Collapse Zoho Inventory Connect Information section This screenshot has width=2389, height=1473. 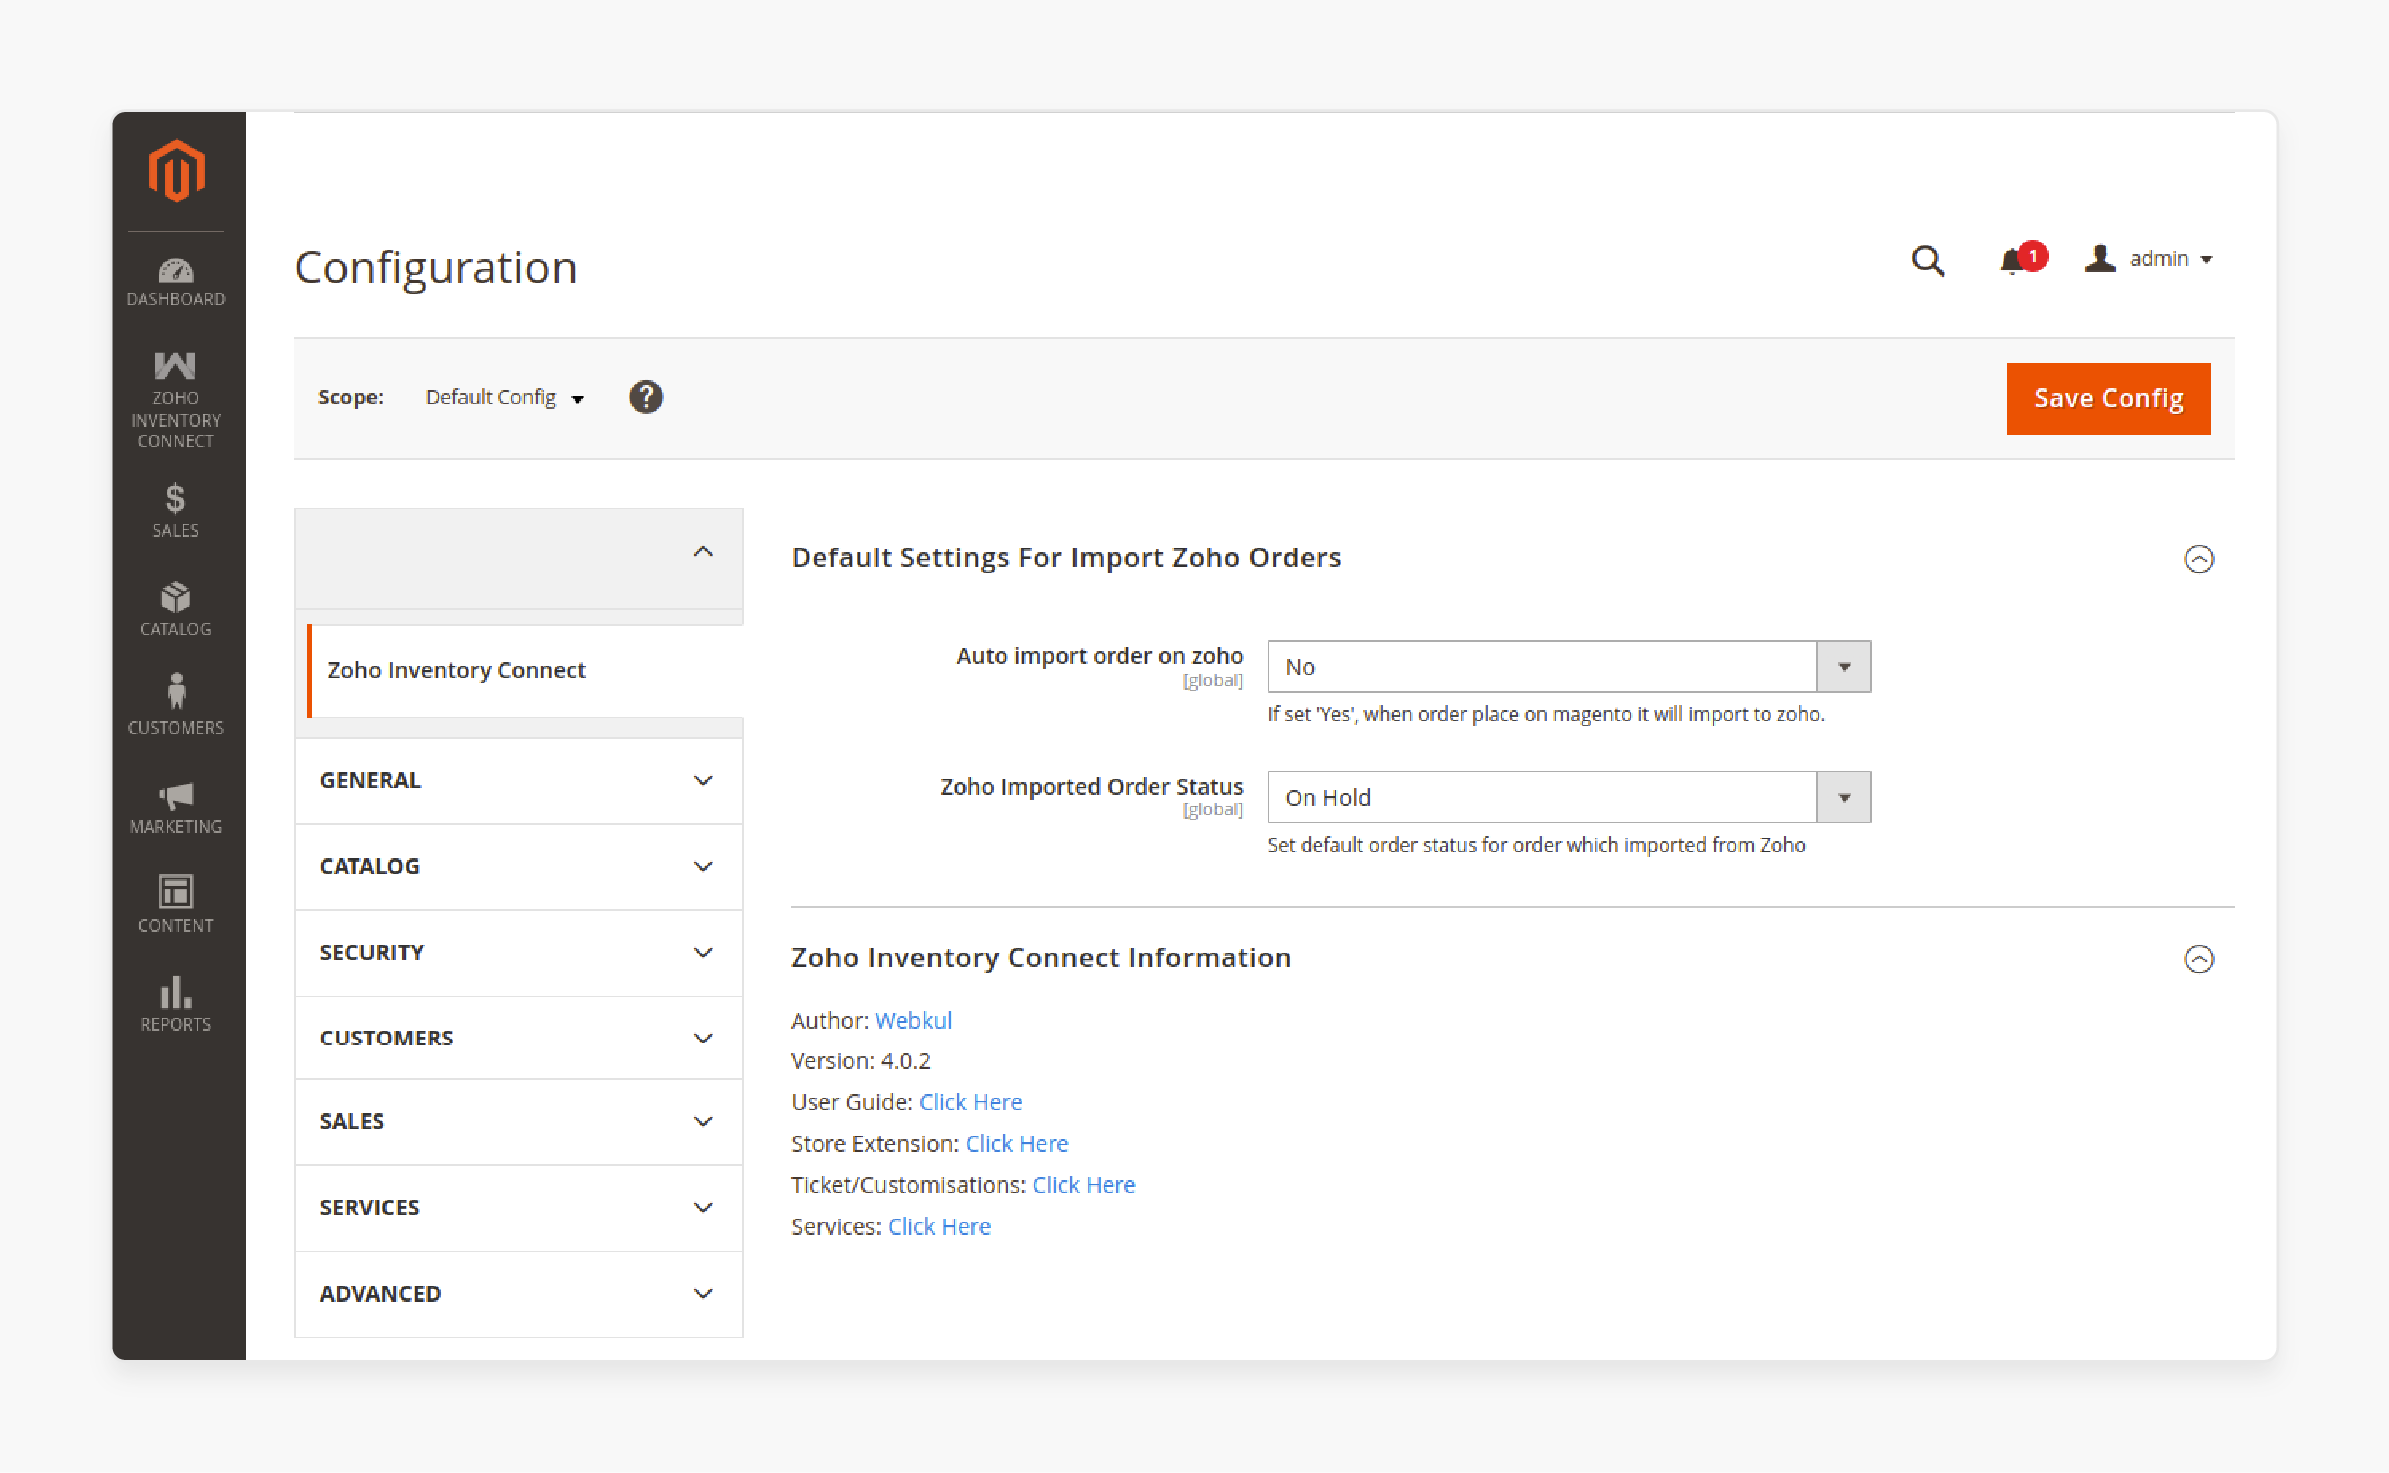(x=2199, y=959)
